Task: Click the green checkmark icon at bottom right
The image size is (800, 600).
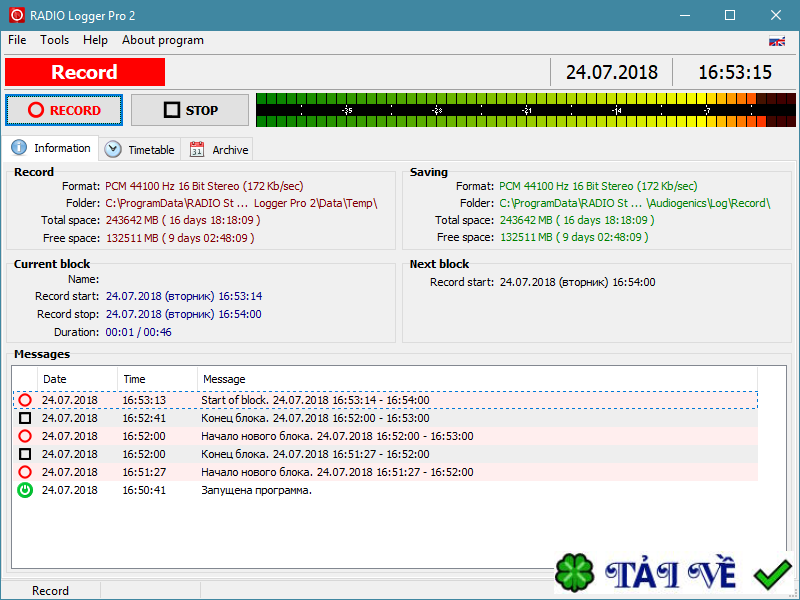Action: 770,573
